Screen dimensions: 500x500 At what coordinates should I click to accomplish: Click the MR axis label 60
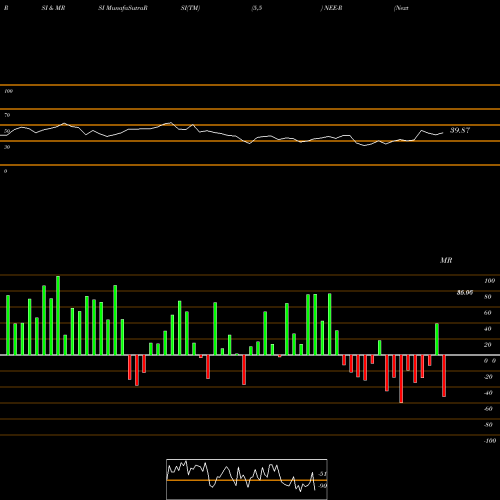coord(488,313)
